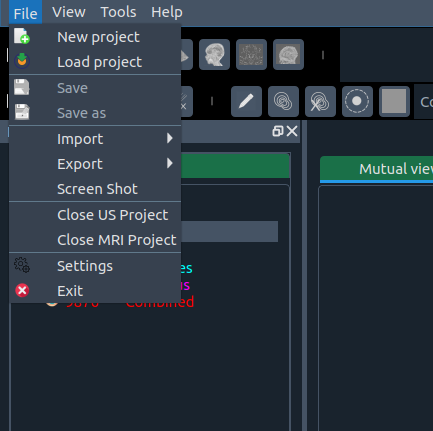
Task: Open the Tools menu
Action: (118, 12)
